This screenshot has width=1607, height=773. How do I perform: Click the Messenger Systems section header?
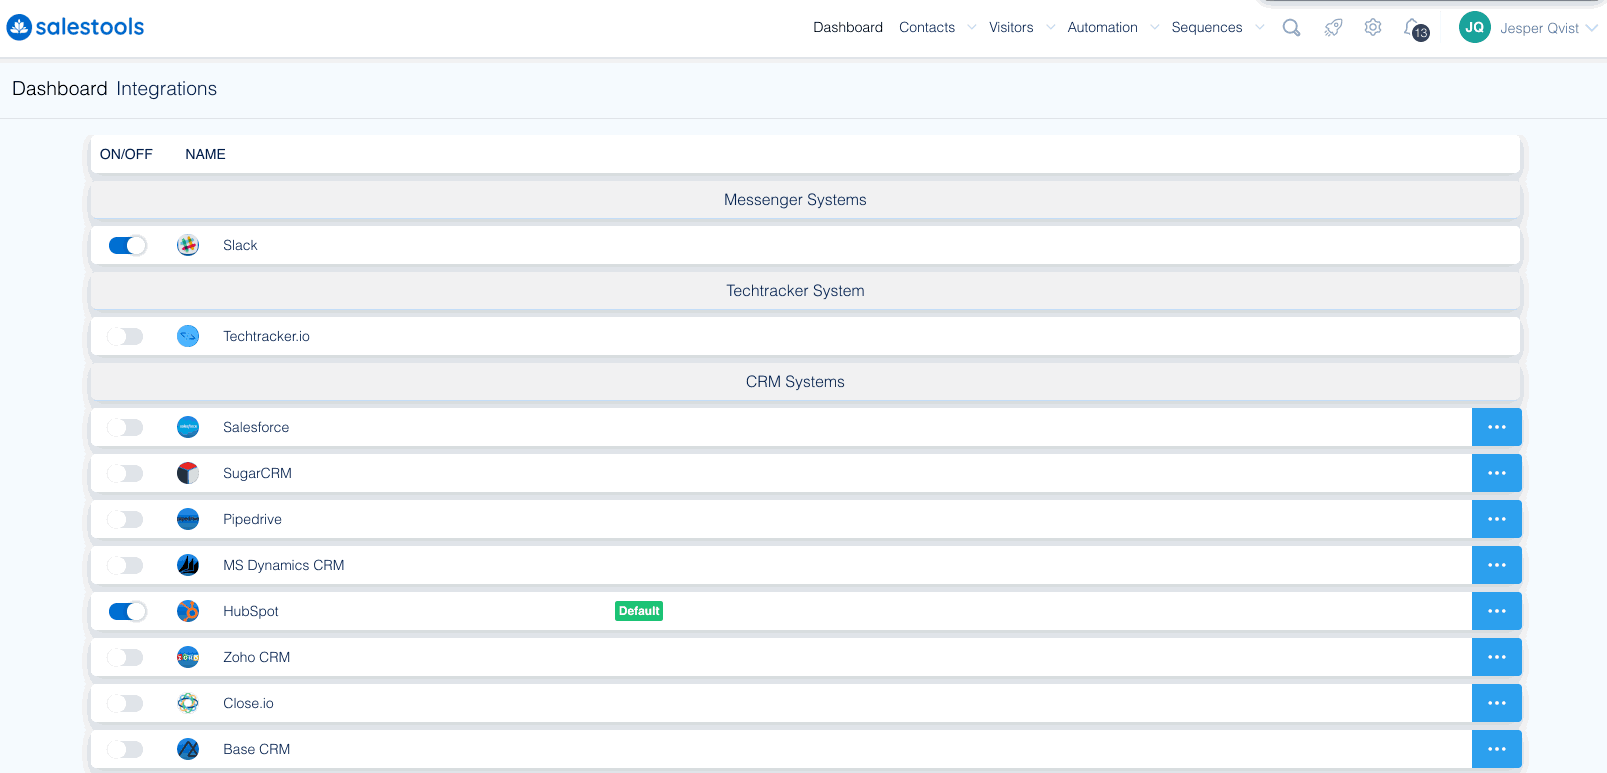(805, 200)
